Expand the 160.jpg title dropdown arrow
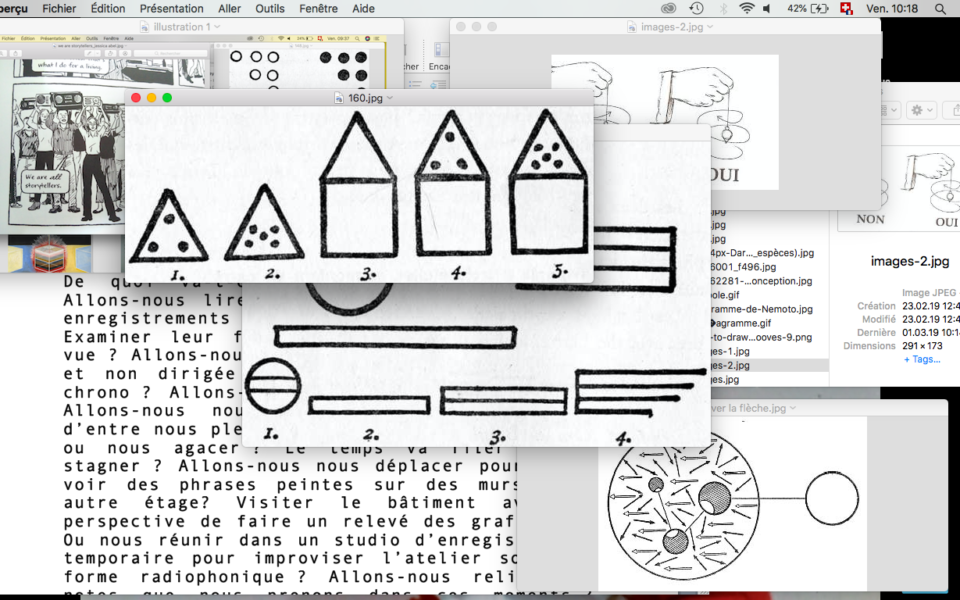This screenshot has width=960, height=600. coord(390,98)
